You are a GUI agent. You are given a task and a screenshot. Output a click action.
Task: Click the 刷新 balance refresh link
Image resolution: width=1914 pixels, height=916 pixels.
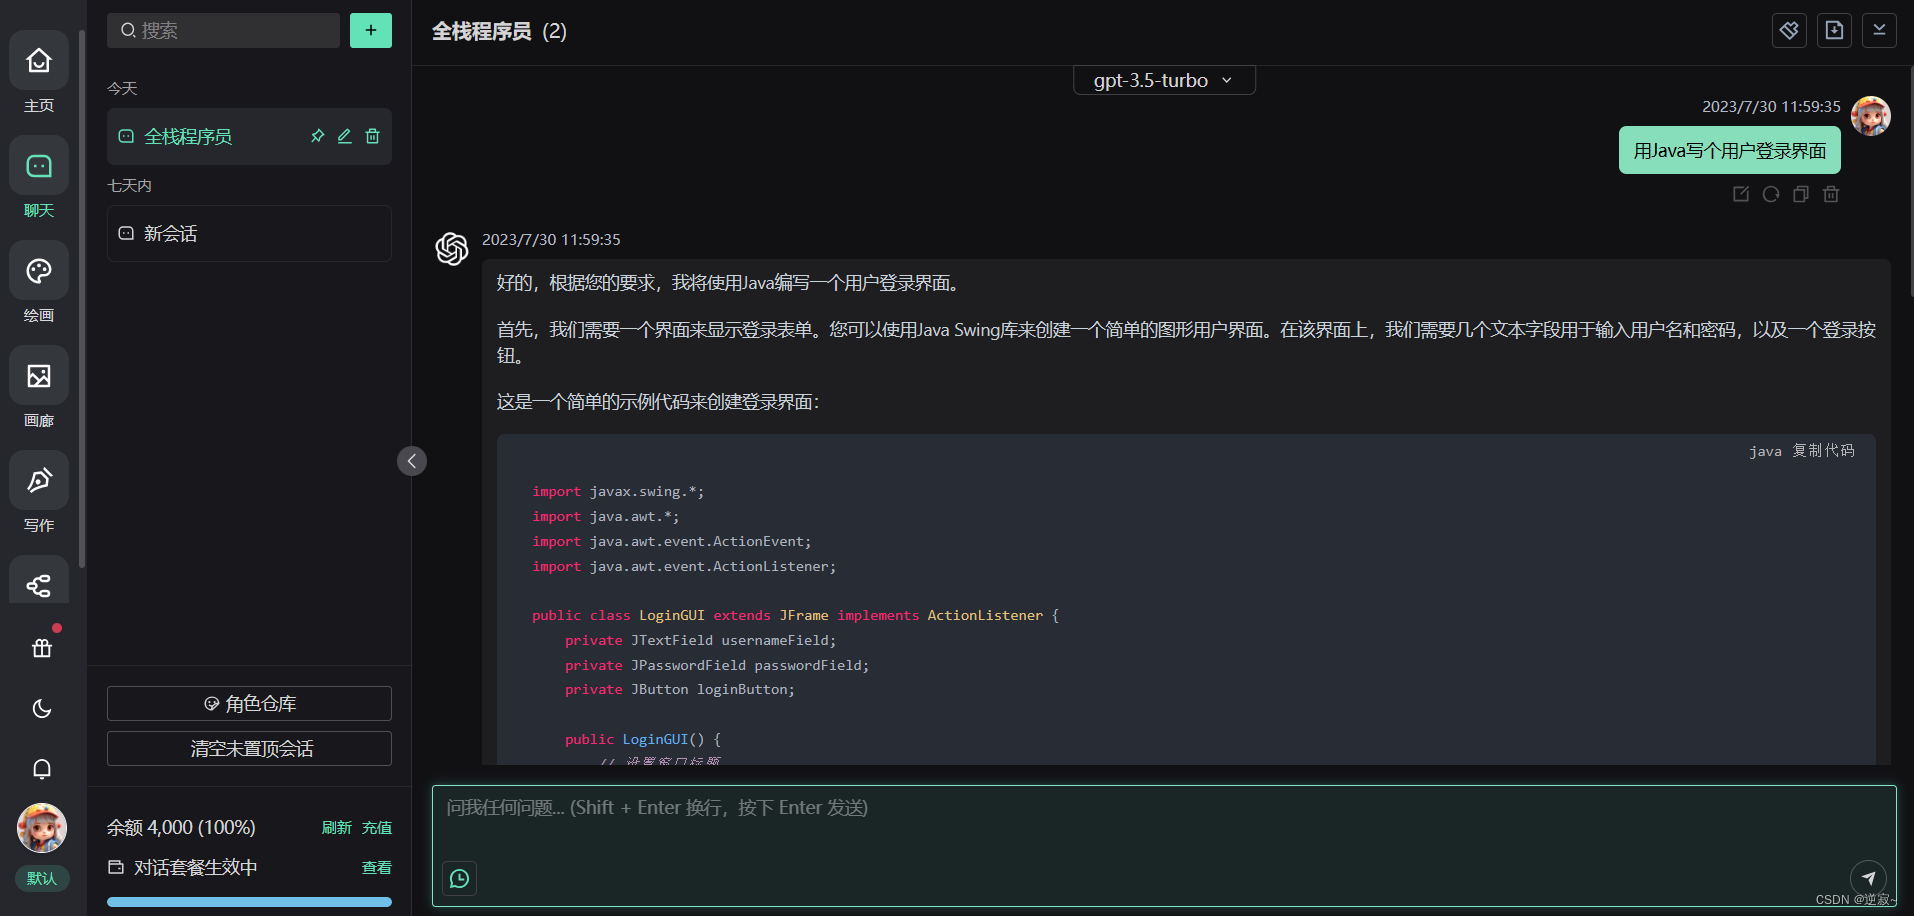337,828
